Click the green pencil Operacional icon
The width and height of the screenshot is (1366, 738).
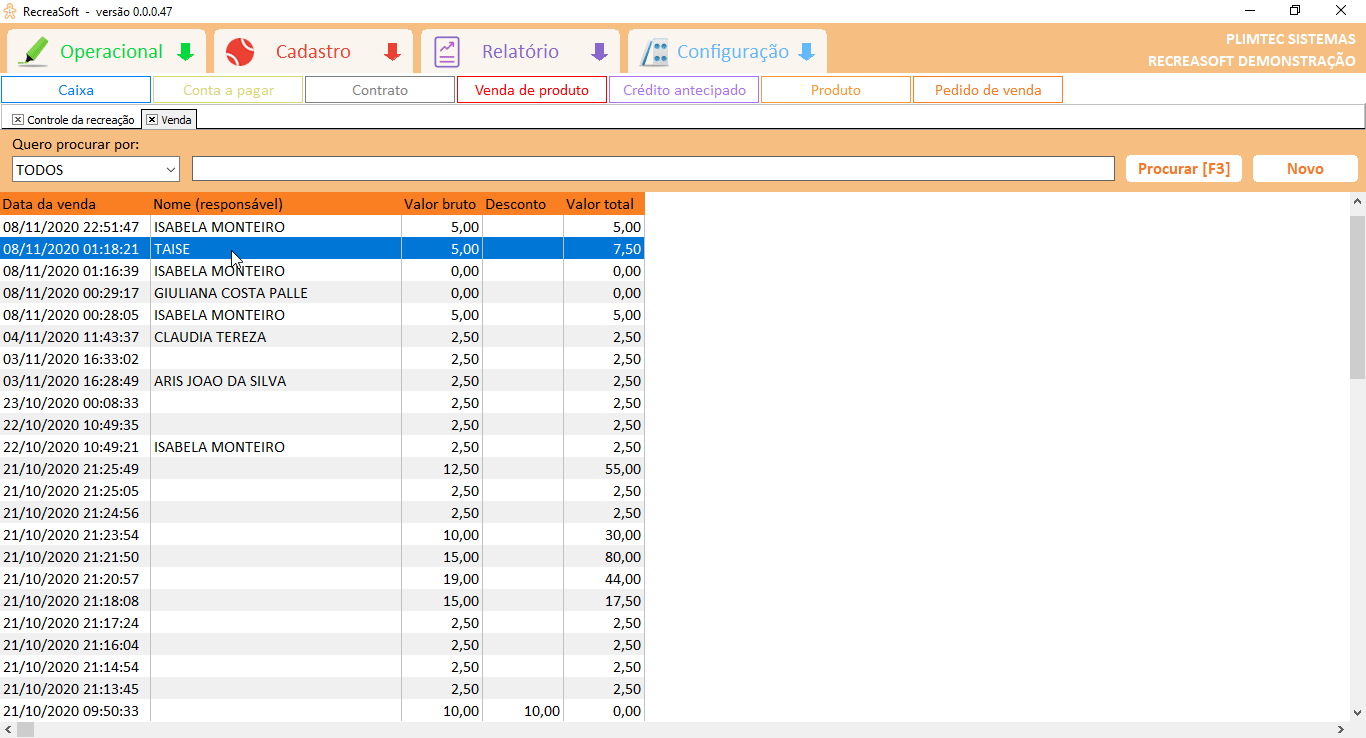pyautogui.click(x=32, y=51)
